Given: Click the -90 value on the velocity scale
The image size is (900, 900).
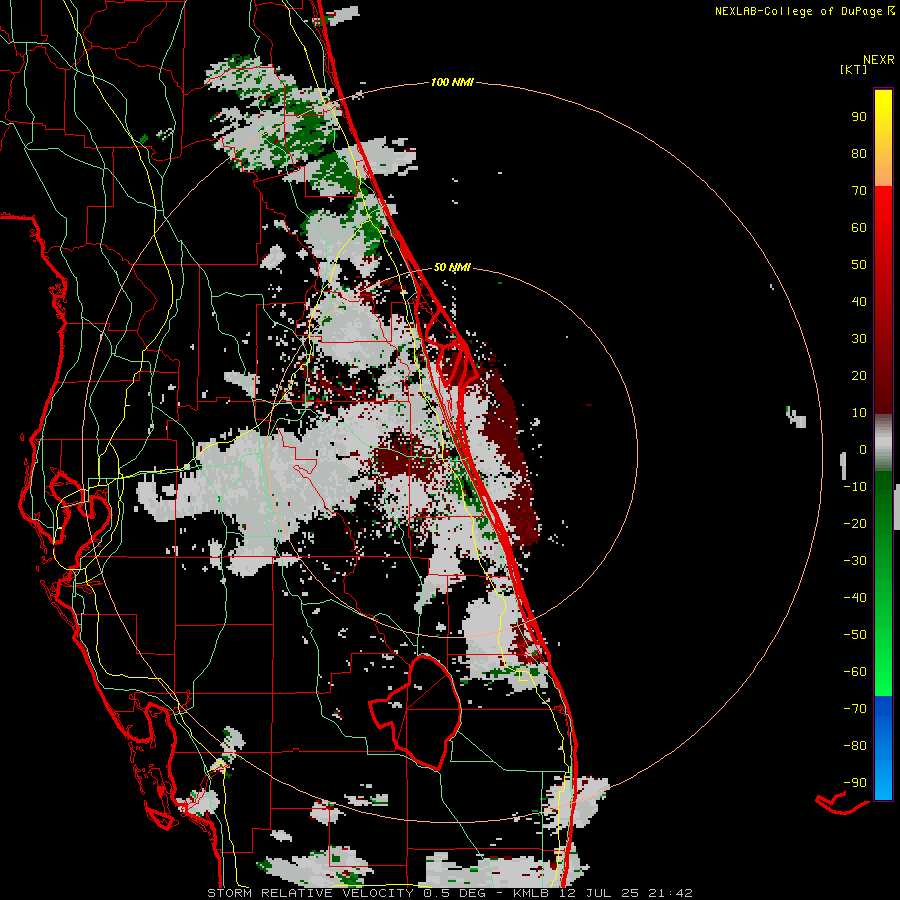Looking at the screenshot, I should pos(855,783).
